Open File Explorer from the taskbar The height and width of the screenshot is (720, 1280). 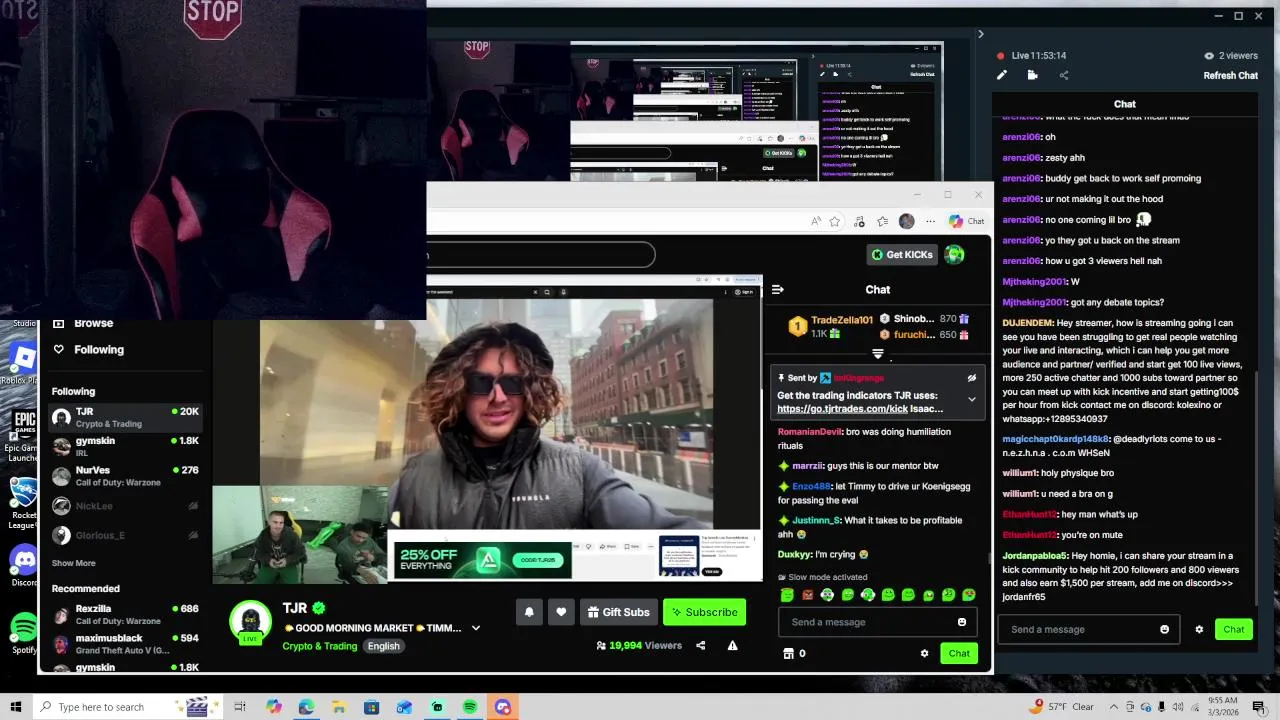click(x=339, y=707)
